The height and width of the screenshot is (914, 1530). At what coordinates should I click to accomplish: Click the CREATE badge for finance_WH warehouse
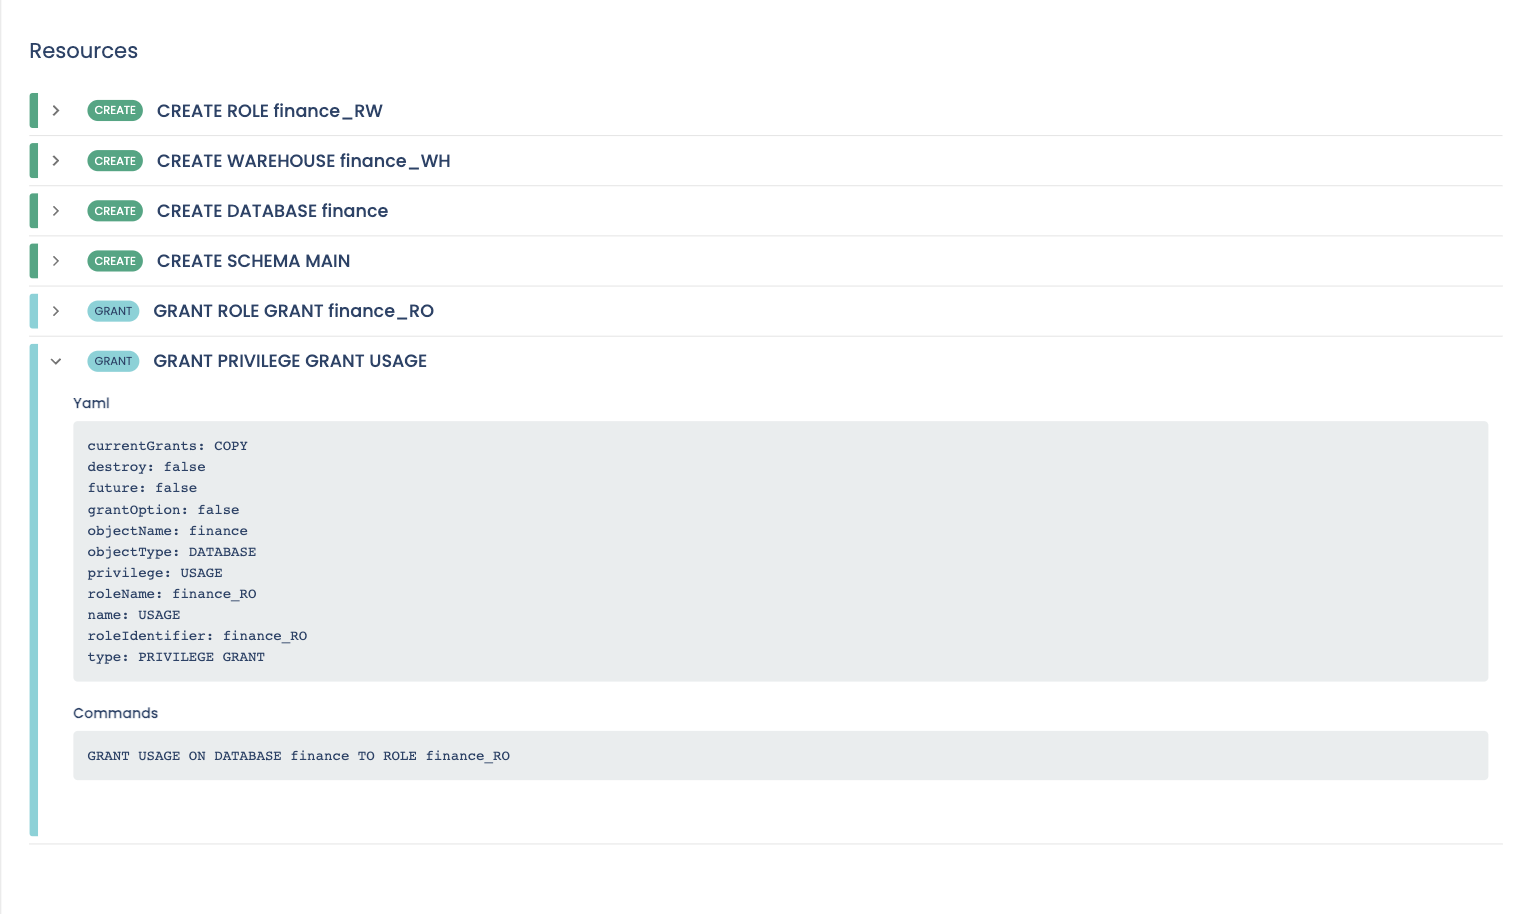click(x=115, y=160)
